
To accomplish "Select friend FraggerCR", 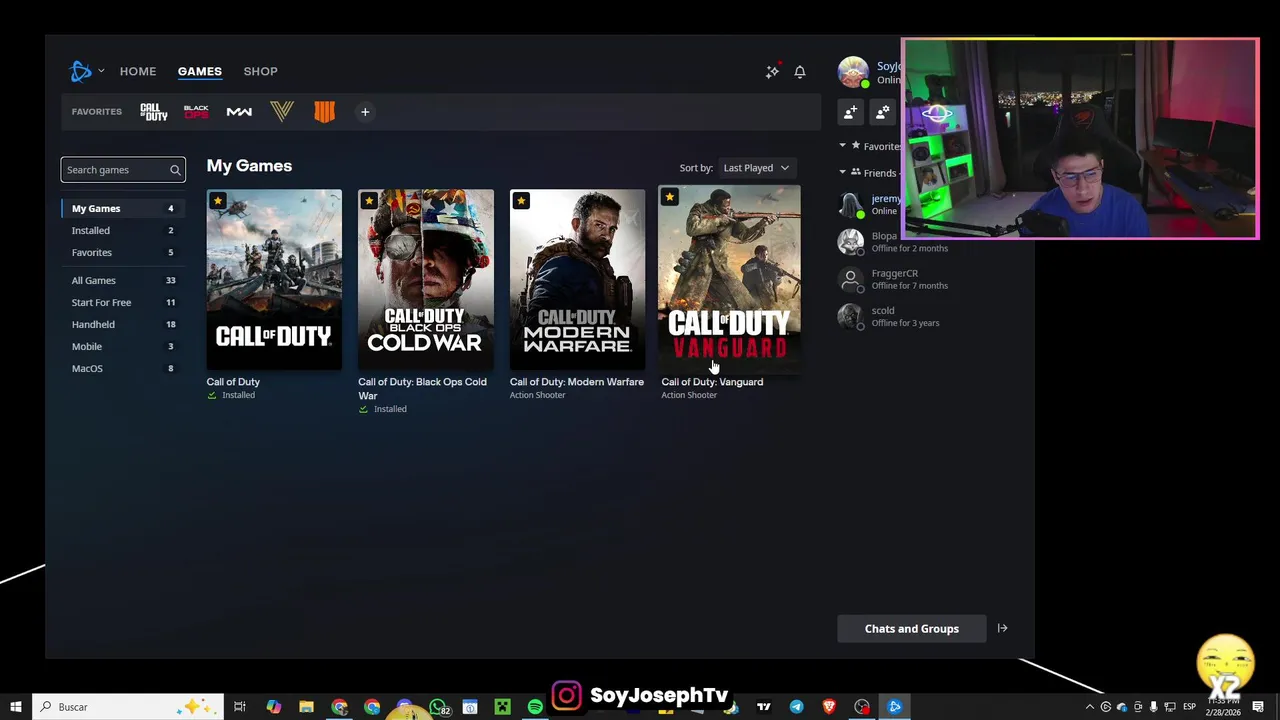I will pyautogui.click(x=895, y=273).
